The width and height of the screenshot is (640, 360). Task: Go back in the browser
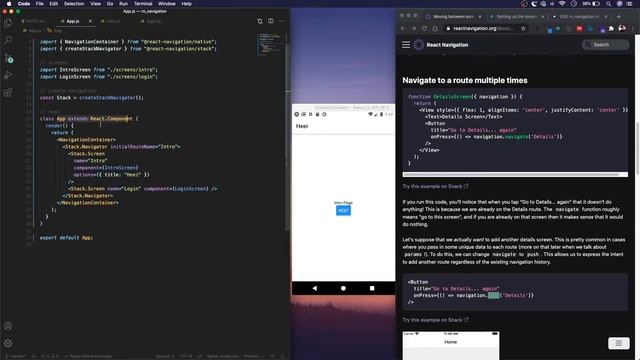pos(403,29)
